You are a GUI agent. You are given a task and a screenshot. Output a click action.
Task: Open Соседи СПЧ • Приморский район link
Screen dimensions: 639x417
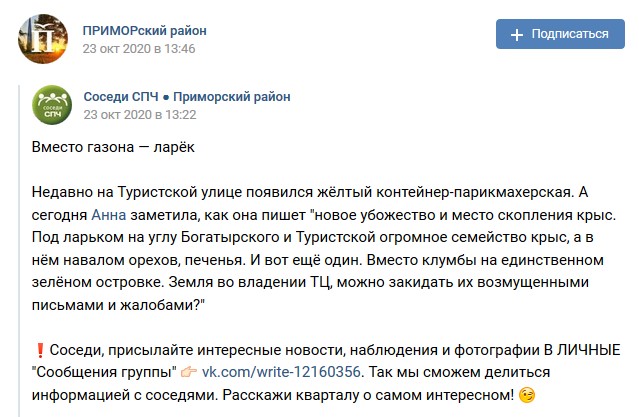[x=187, y=97]
